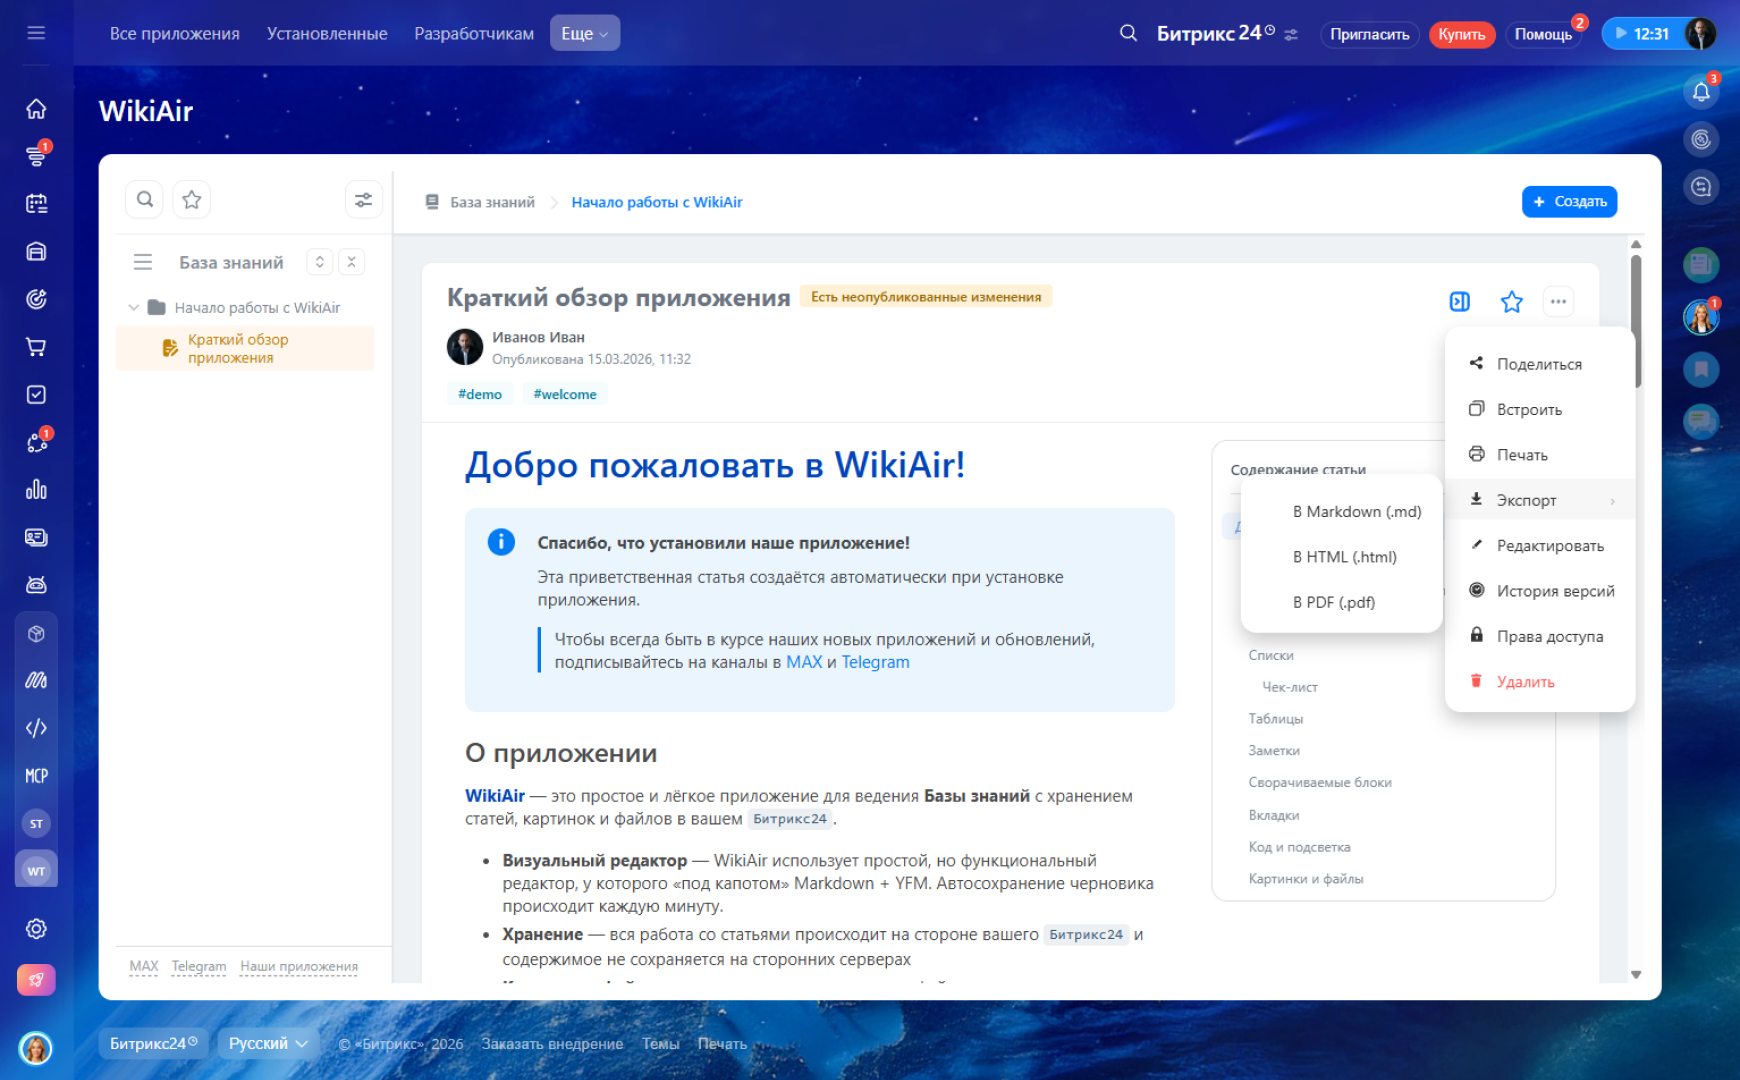Click the 12:31 work timer button

1643,33
